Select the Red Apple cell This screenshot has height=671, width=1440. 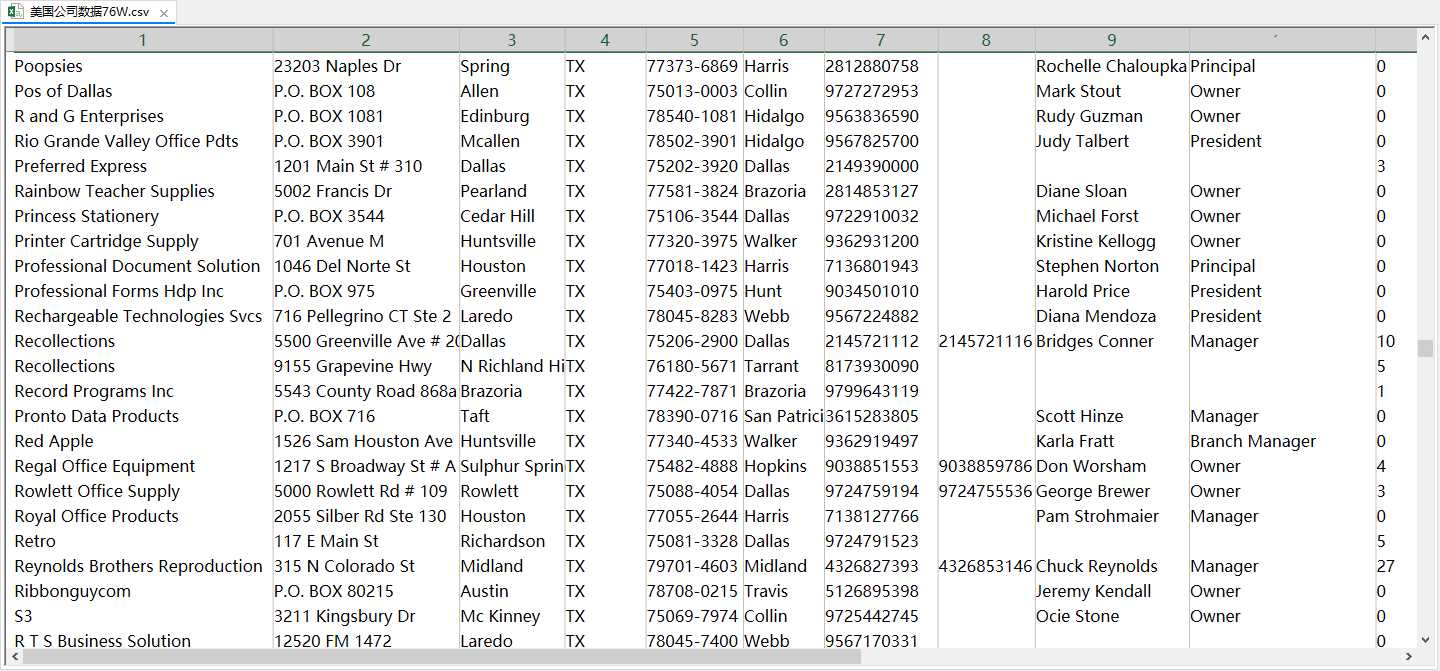143,441
